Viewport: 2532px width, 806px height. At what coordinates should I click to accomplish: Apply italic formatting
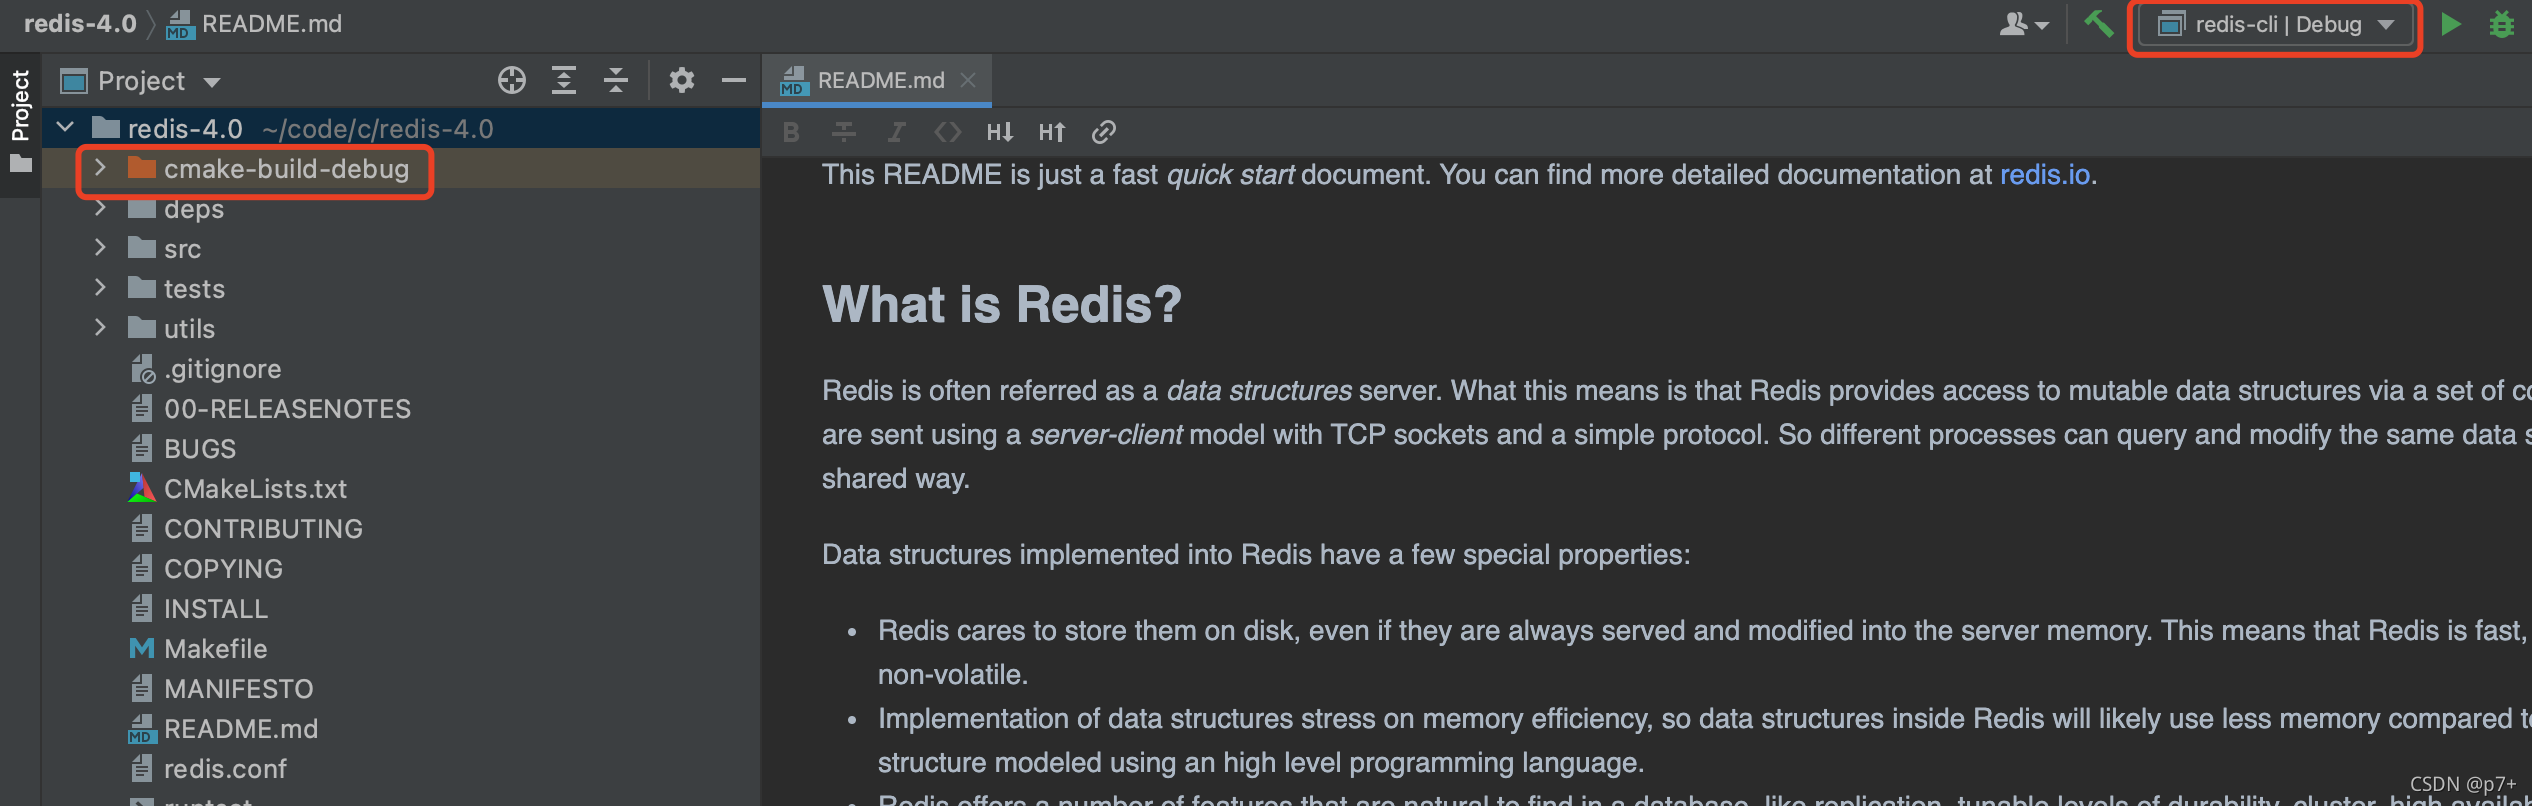pyautogui.click(x=896, y=132)
